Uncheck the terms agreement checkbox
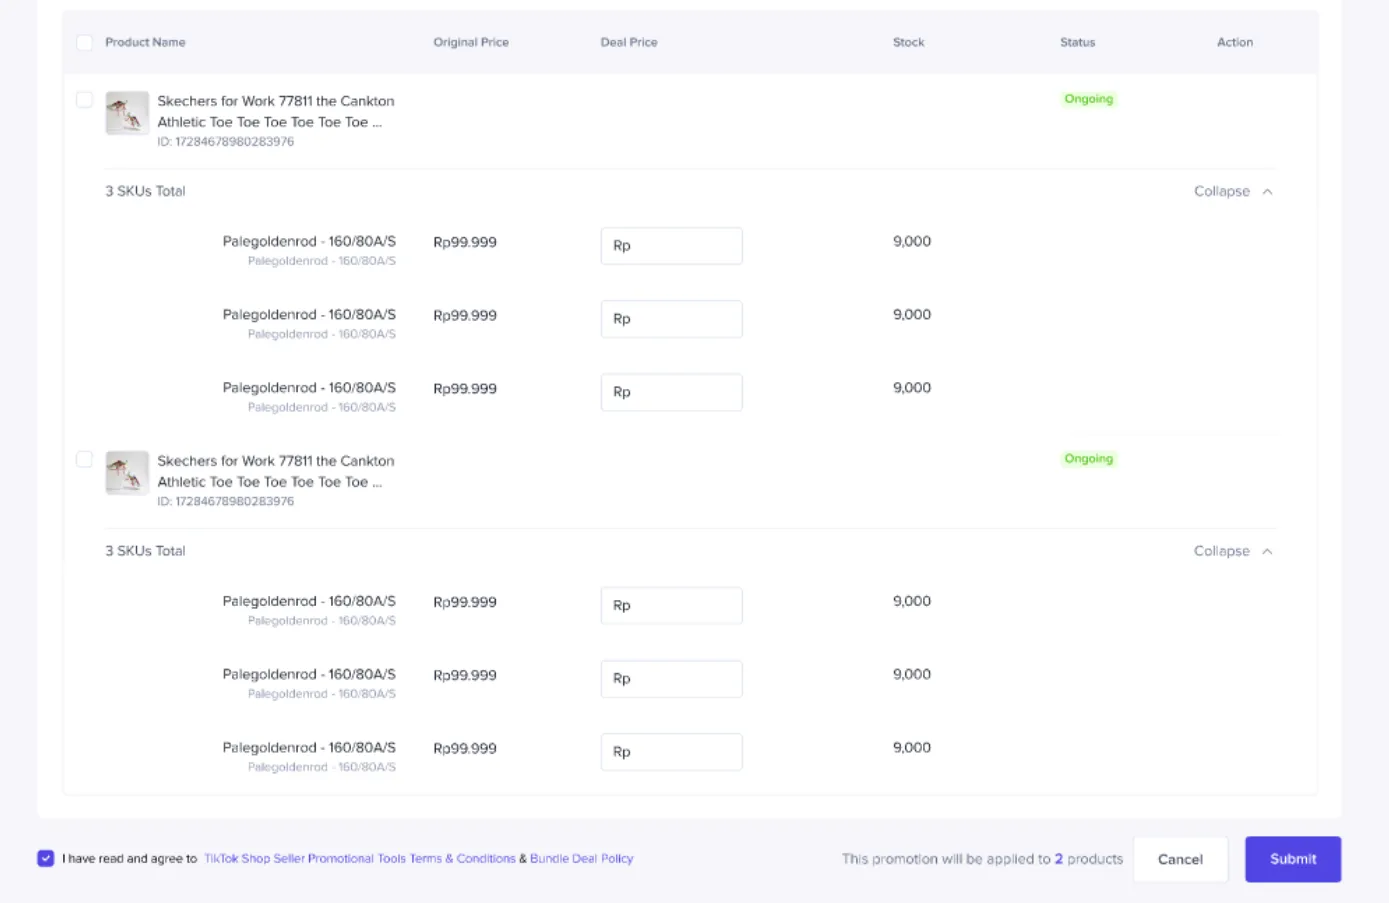Image resolution: width=1389 pixels, height=903 pixels. pos(46,858)
